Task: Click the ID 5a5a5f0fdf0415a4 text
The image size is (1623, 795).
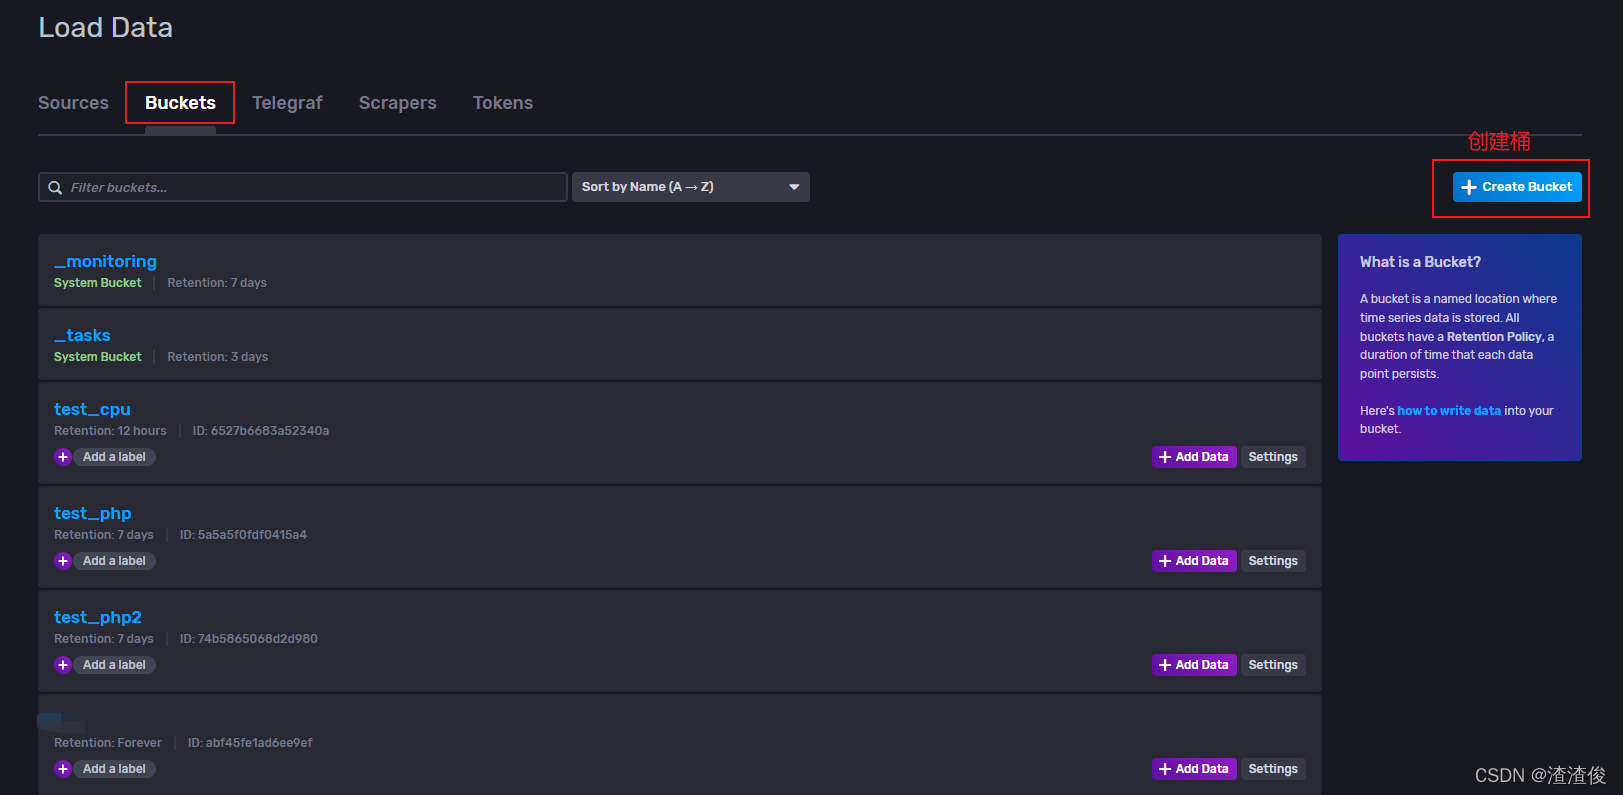Action: tap(243, 535)
